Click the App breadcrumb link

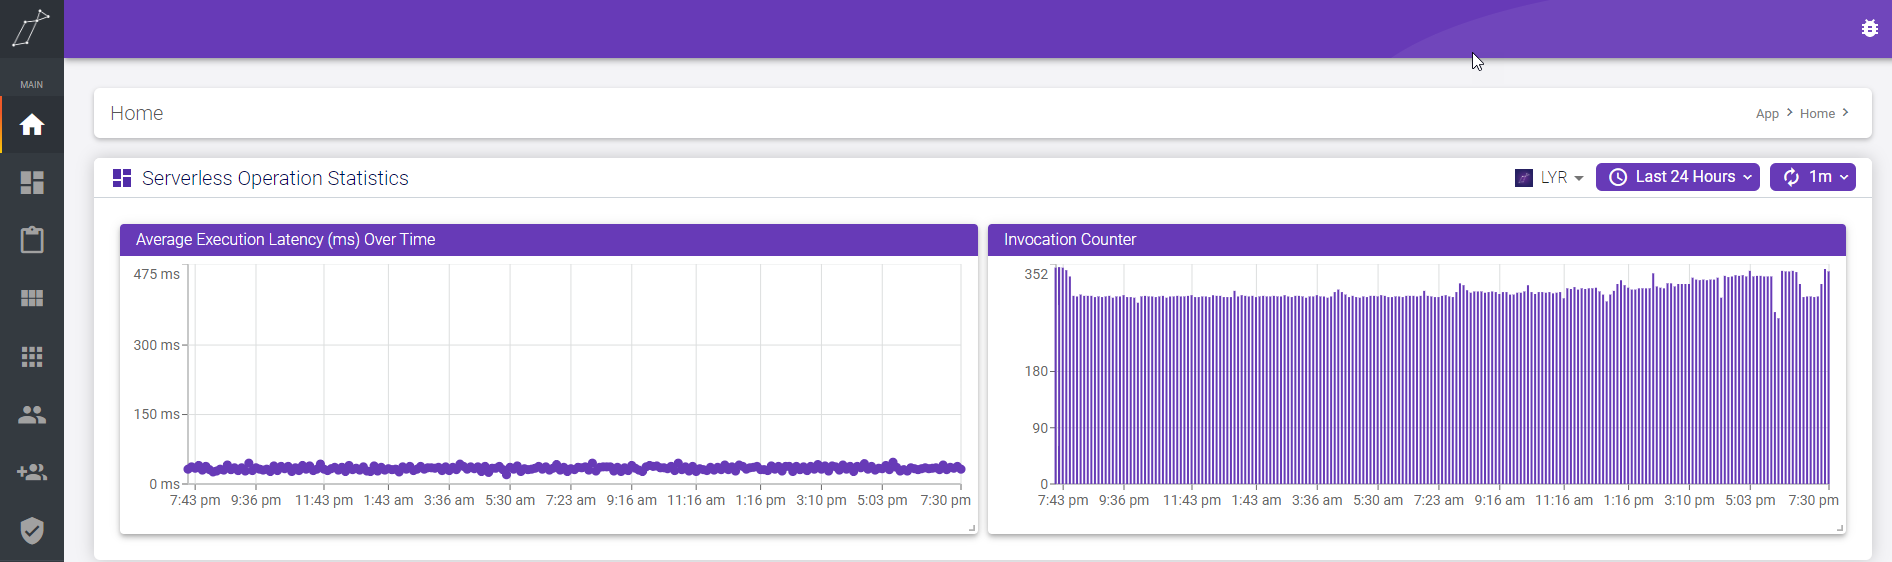[1767, 114]
